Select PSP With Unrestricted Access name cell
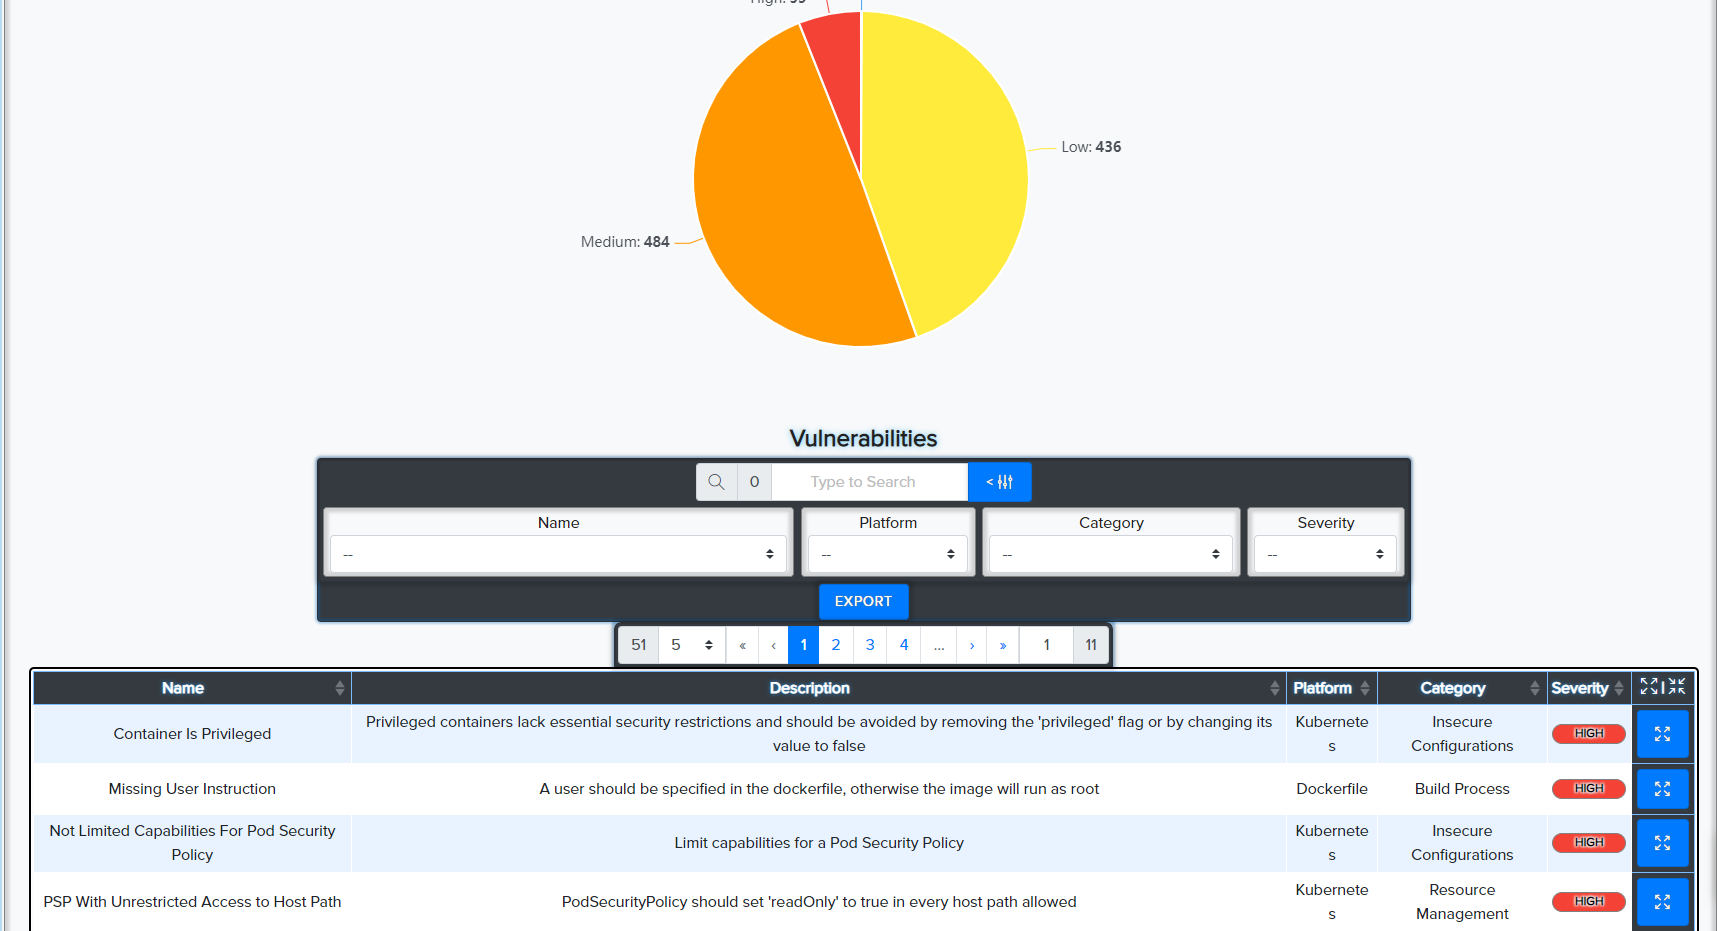 pos(192,902)
